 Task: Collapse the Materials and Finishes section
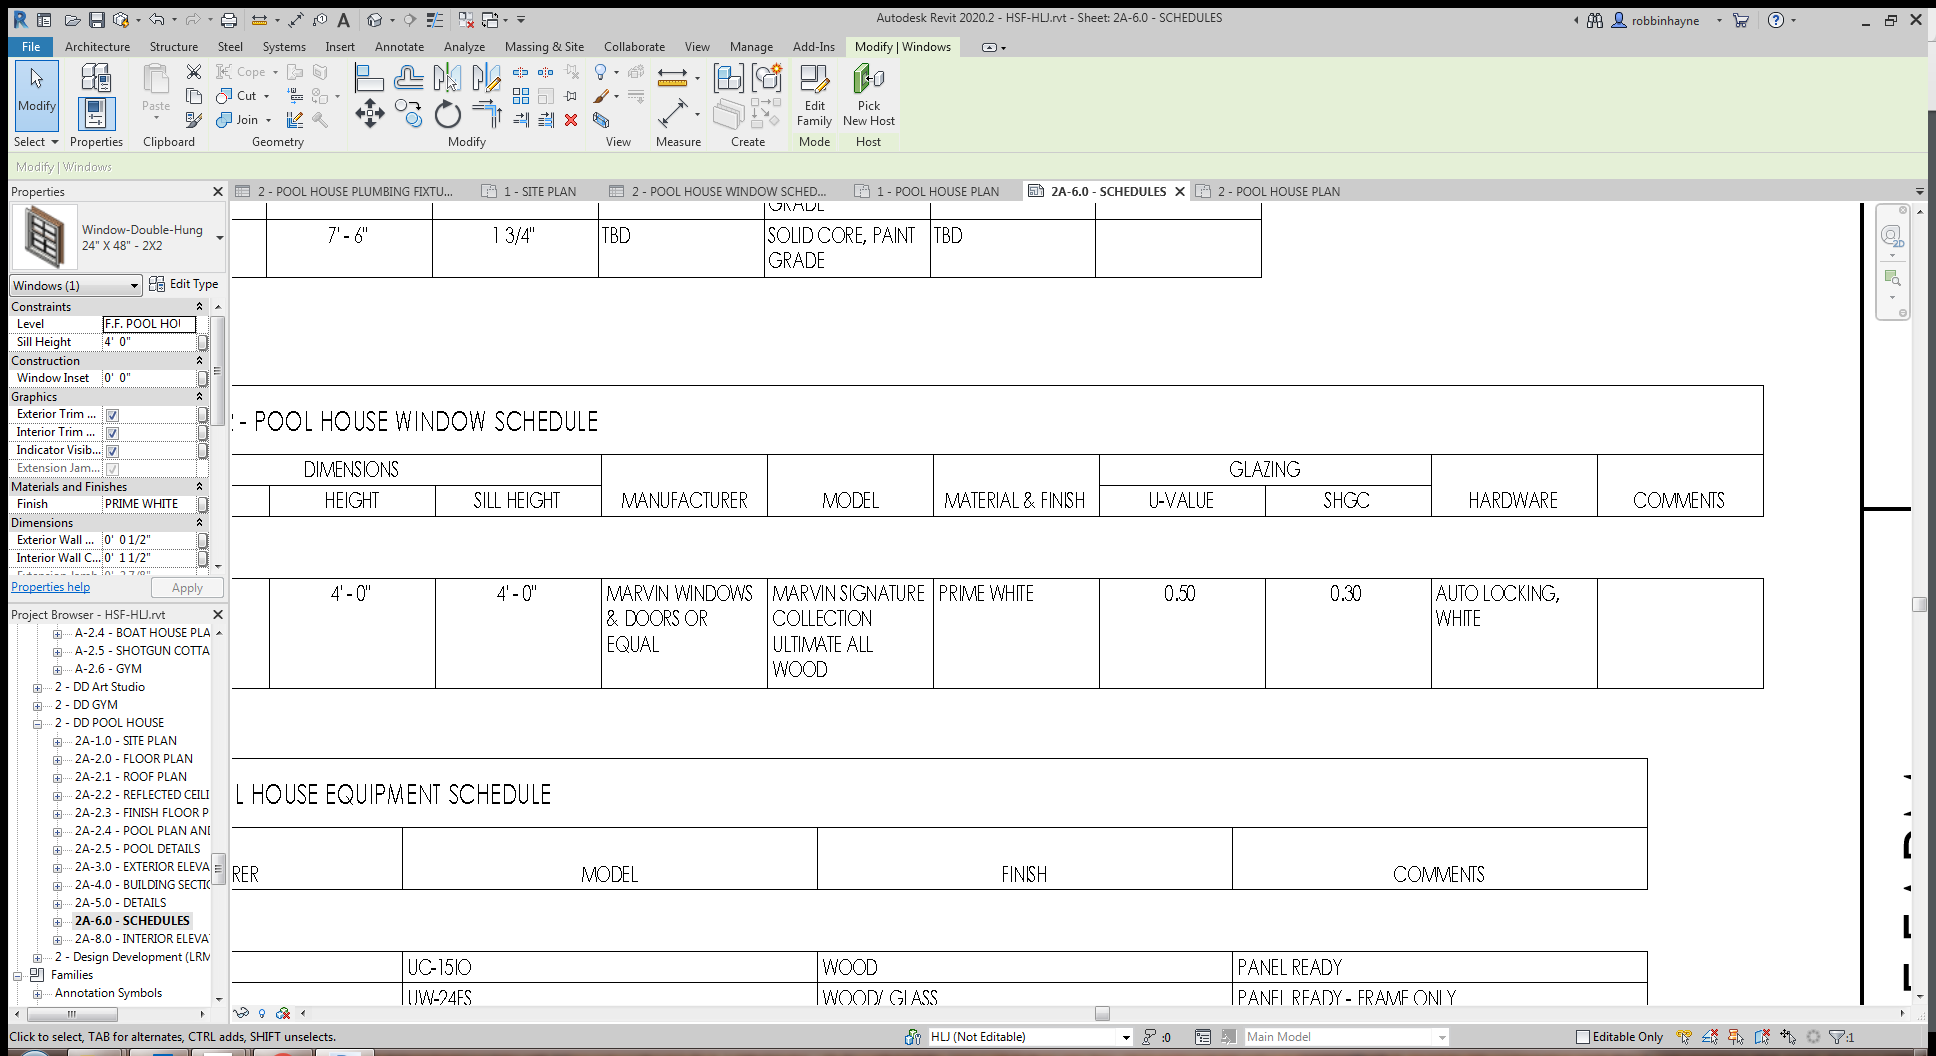tap(199, 487)
